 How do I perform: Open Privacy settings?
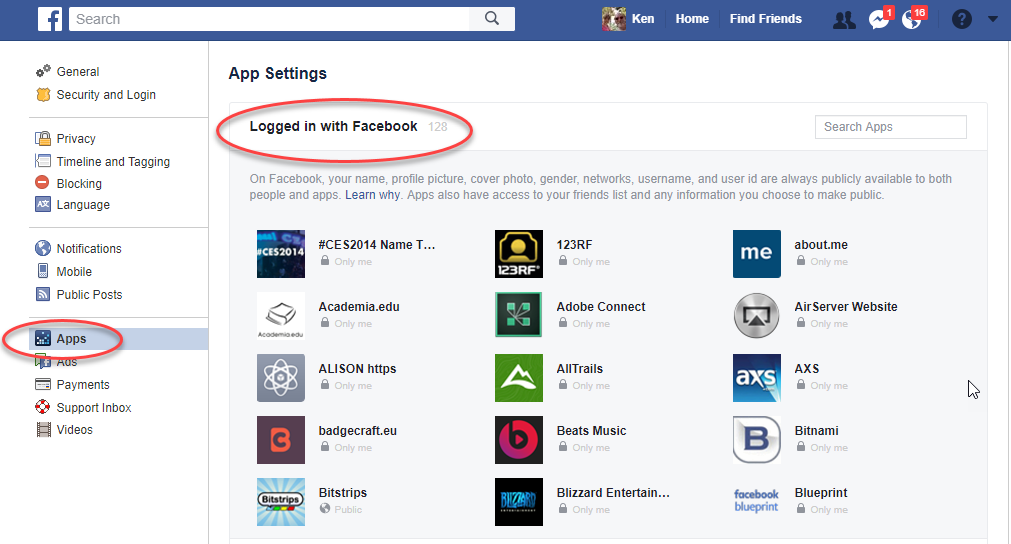(75, 139)
